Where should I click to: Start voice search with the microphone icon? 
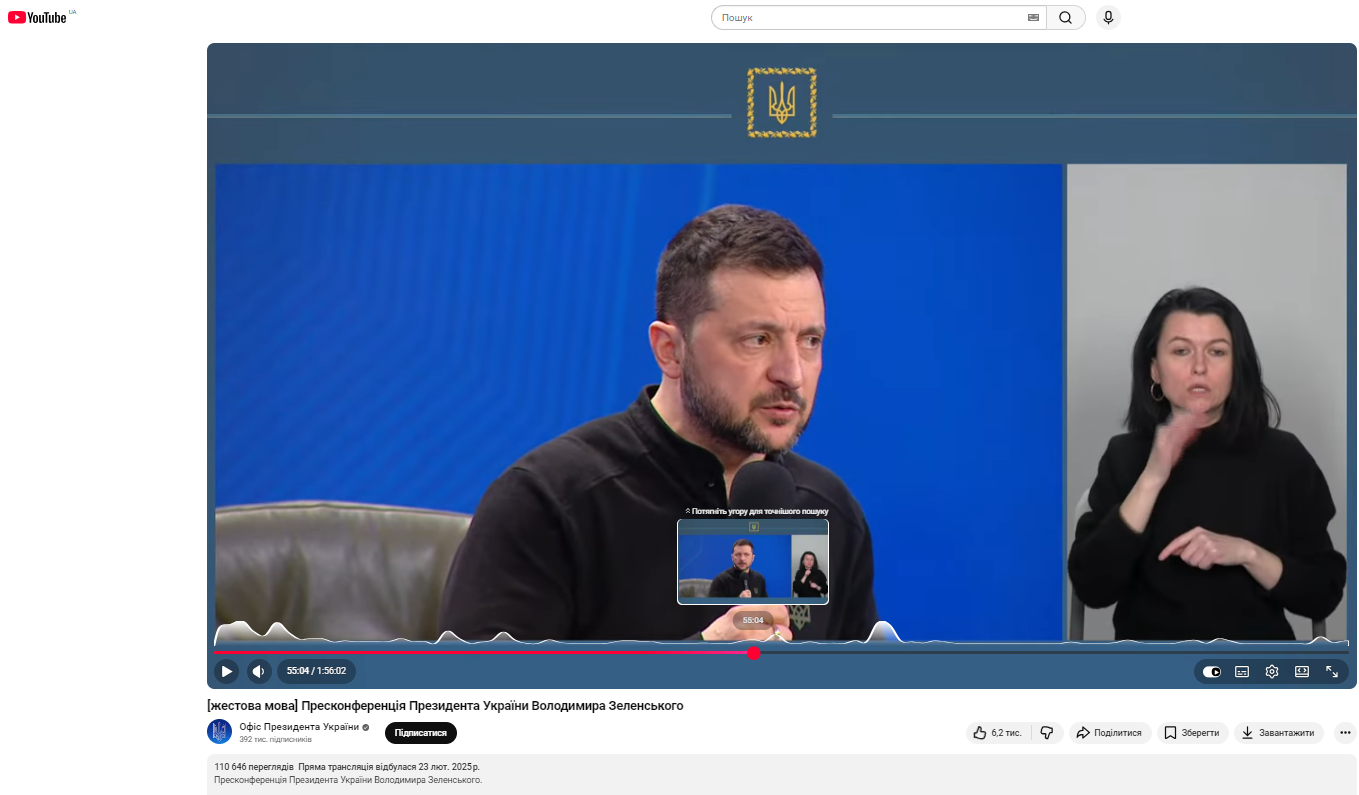coord(1107,17)
